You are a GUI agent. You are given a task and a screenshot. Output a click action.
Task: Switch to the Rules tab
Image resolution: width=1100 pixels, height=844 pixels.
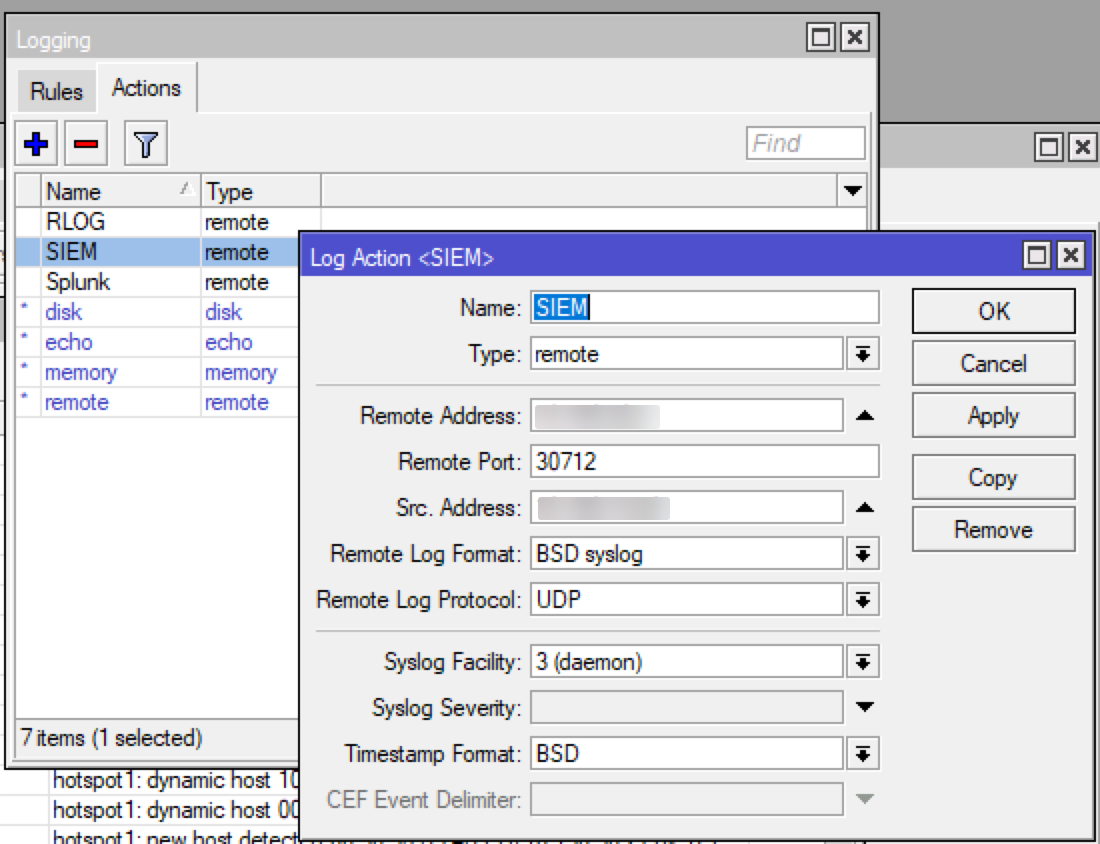coord(56,91)
